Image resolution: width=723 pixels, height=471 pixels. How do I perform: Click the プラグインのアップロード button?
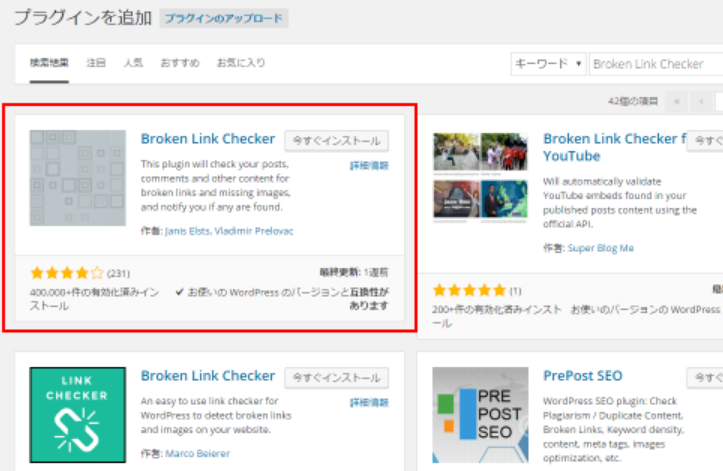[222, 18]
